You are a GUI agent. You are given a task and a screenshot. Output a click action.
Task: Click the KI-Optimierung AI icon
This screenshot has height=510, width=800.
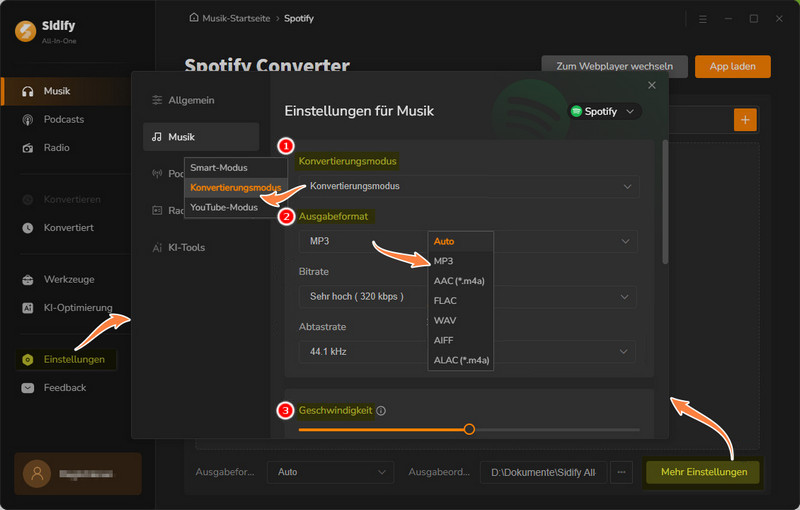pyautogui.click(x=28, y=308)
